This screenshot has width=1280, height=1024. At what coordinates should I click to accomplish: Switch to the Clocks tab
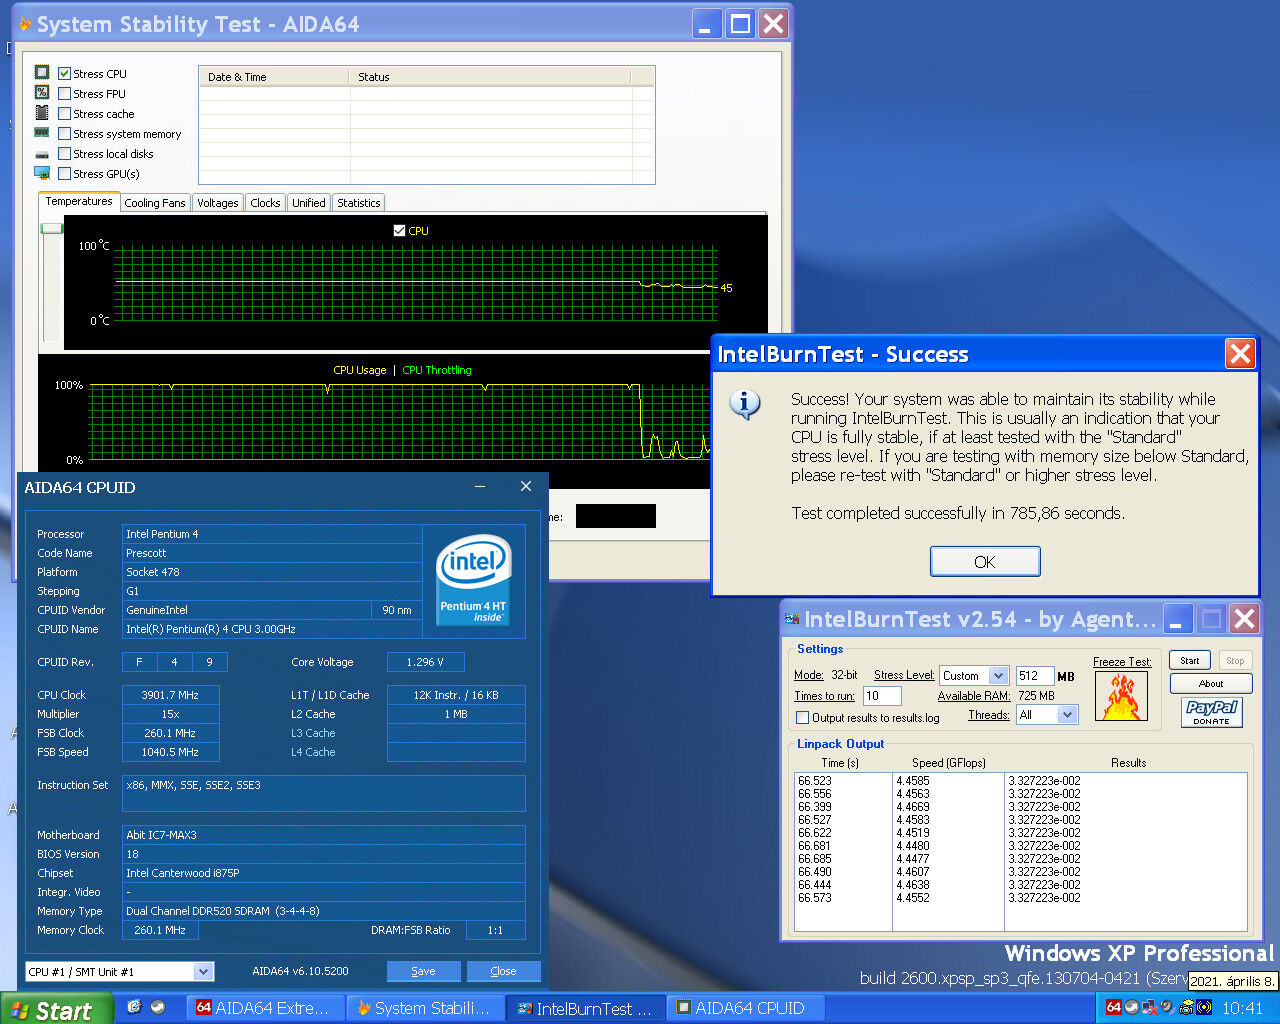(x=265, y=203)
